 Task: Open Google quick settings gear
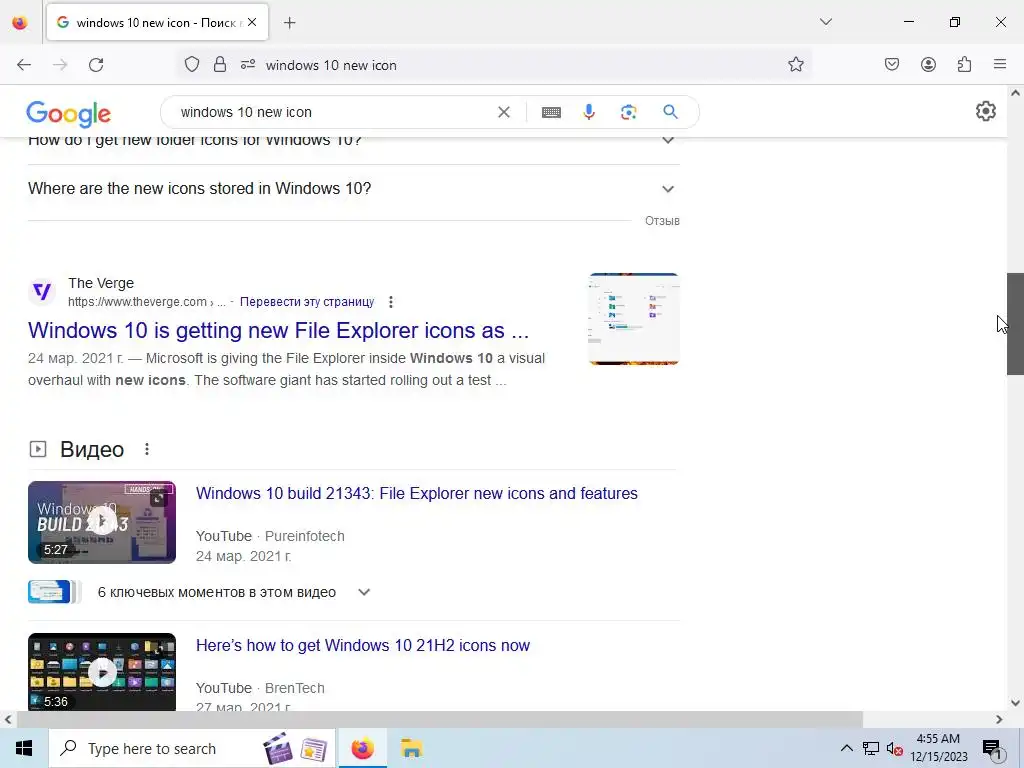coord(985,111)
